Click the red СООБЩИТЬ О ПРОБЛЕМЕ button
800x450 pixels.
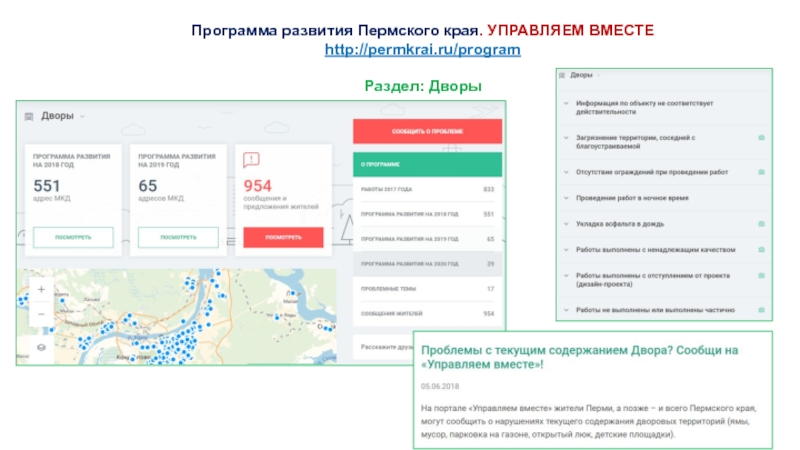[x=427, y=131]
